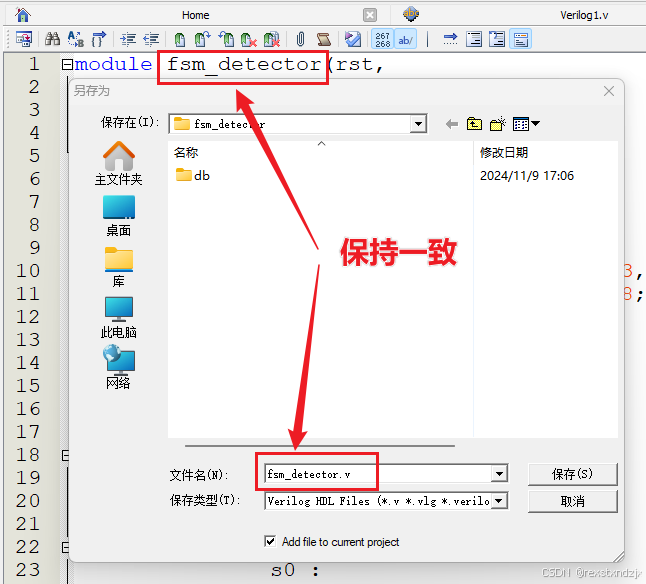Viewport: 646px width, 584px height.
Task: Open the save type (保存类型) dropdown
Action: (x=499, y=501)
